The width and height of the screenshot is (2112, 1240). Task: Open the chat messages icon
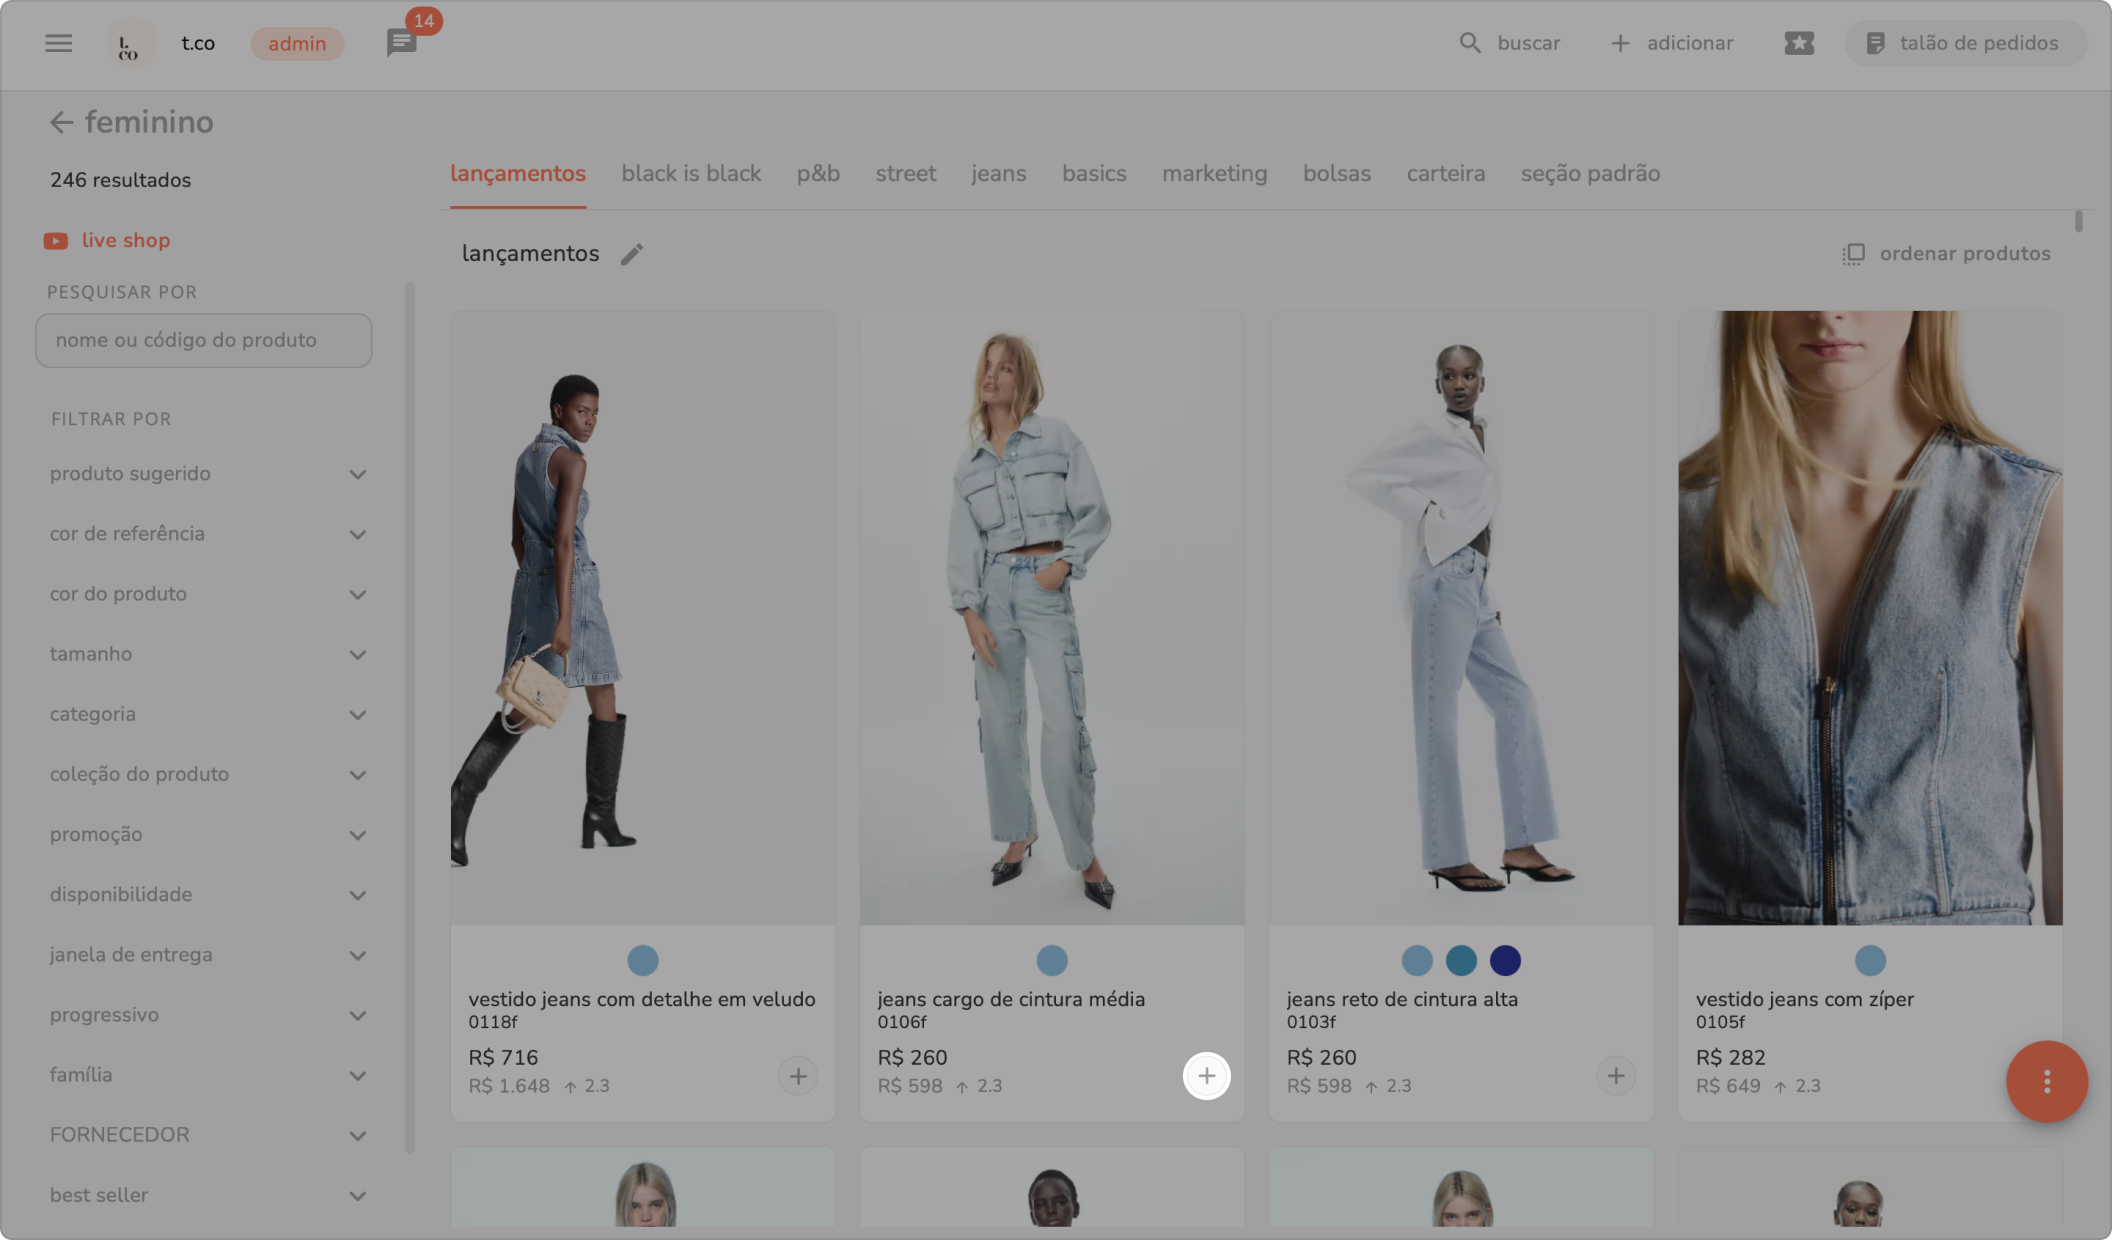coord(401,43)
